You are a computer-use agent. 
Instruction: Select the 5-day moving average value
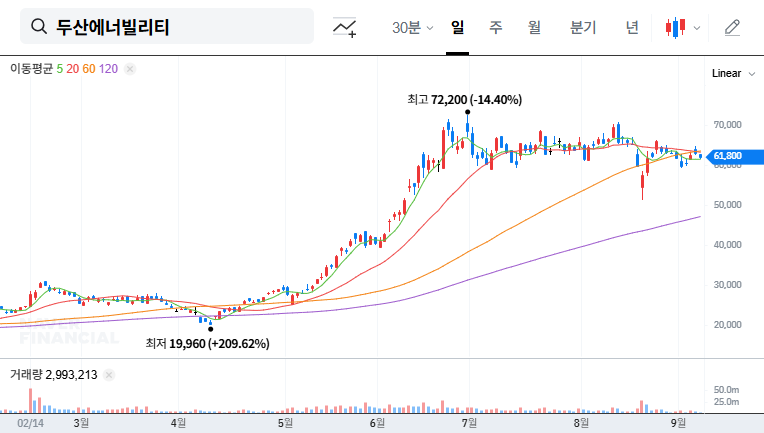pyautogui.click(x=59, y=69)
